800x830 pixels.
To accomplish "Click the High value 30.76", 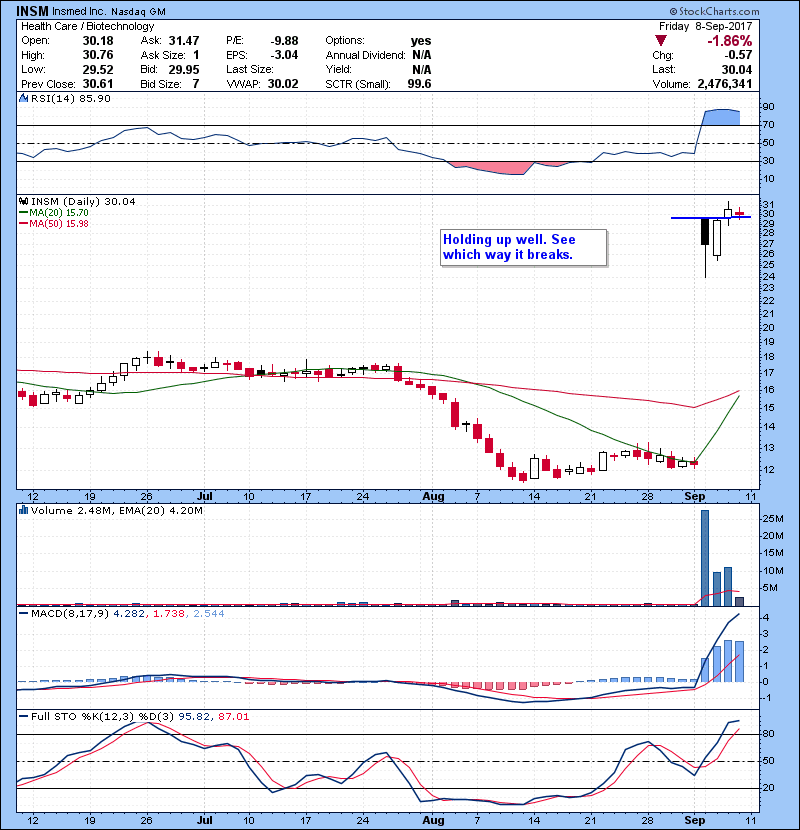I will coord(98,55).
